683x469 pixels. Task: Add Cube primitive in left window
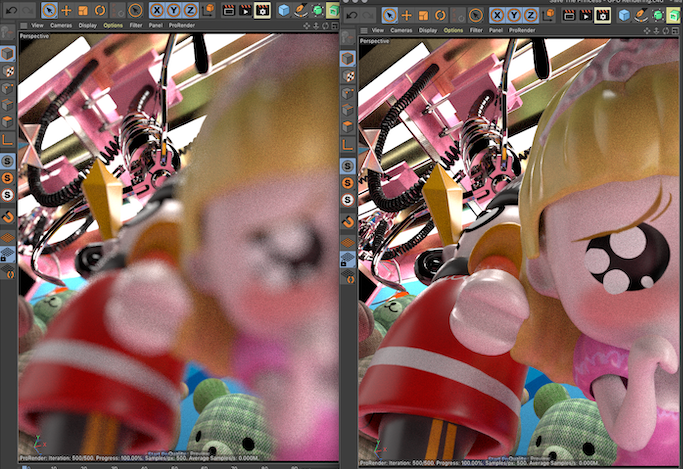(x=284, y=10)
